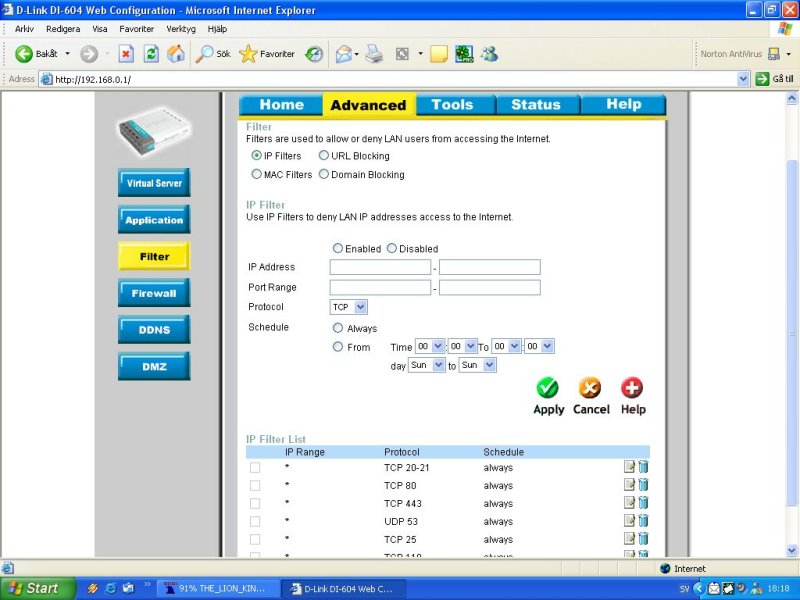
Task: Switch to the Status tab
Action: coord(536,105)
